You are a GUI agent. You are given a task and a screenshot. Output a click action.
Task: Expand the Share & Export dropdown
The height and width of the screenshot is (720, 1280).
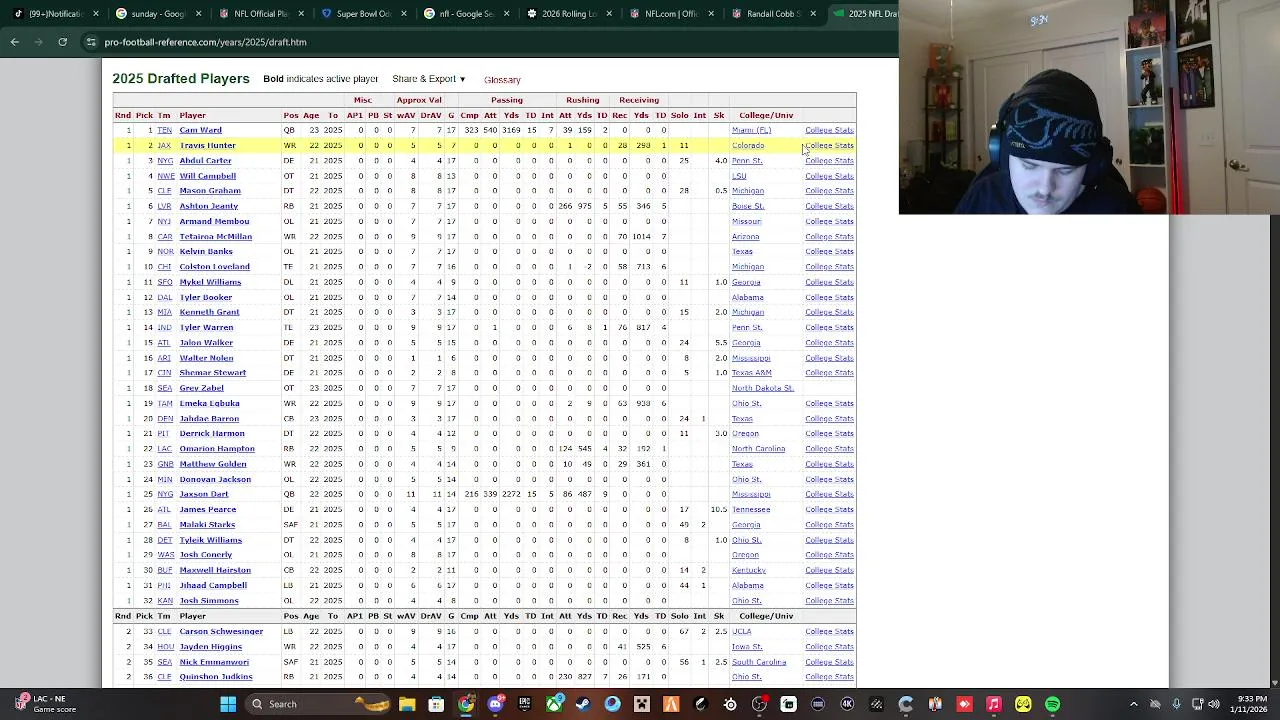click(x=429, y=79)
